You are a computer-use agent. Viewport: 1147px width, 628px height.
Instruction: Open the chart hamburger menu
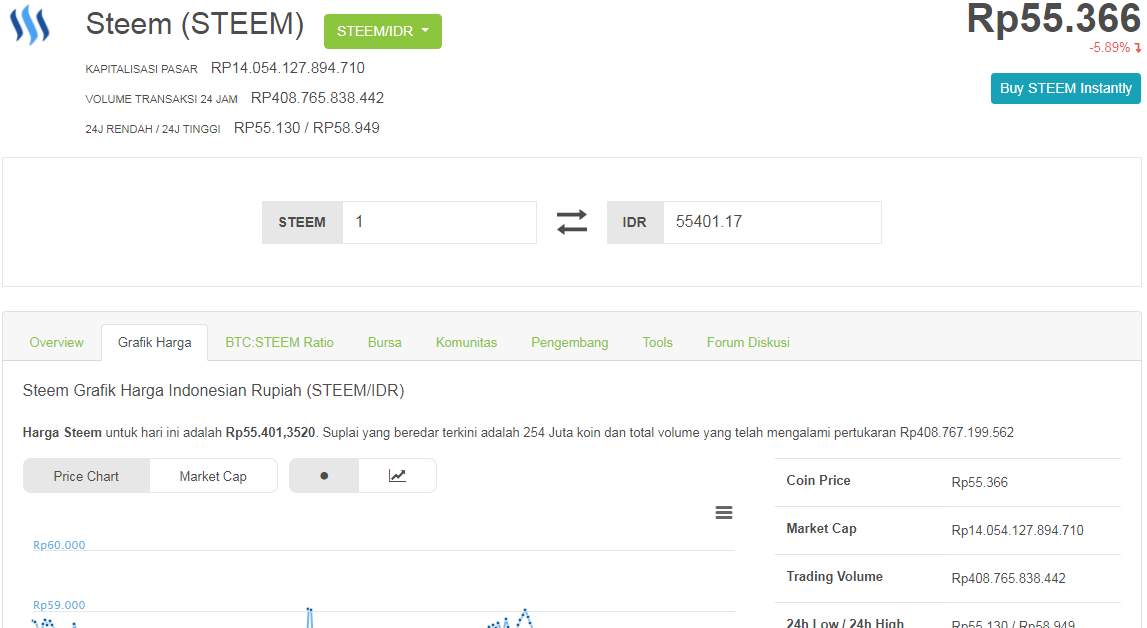point(723,512)
